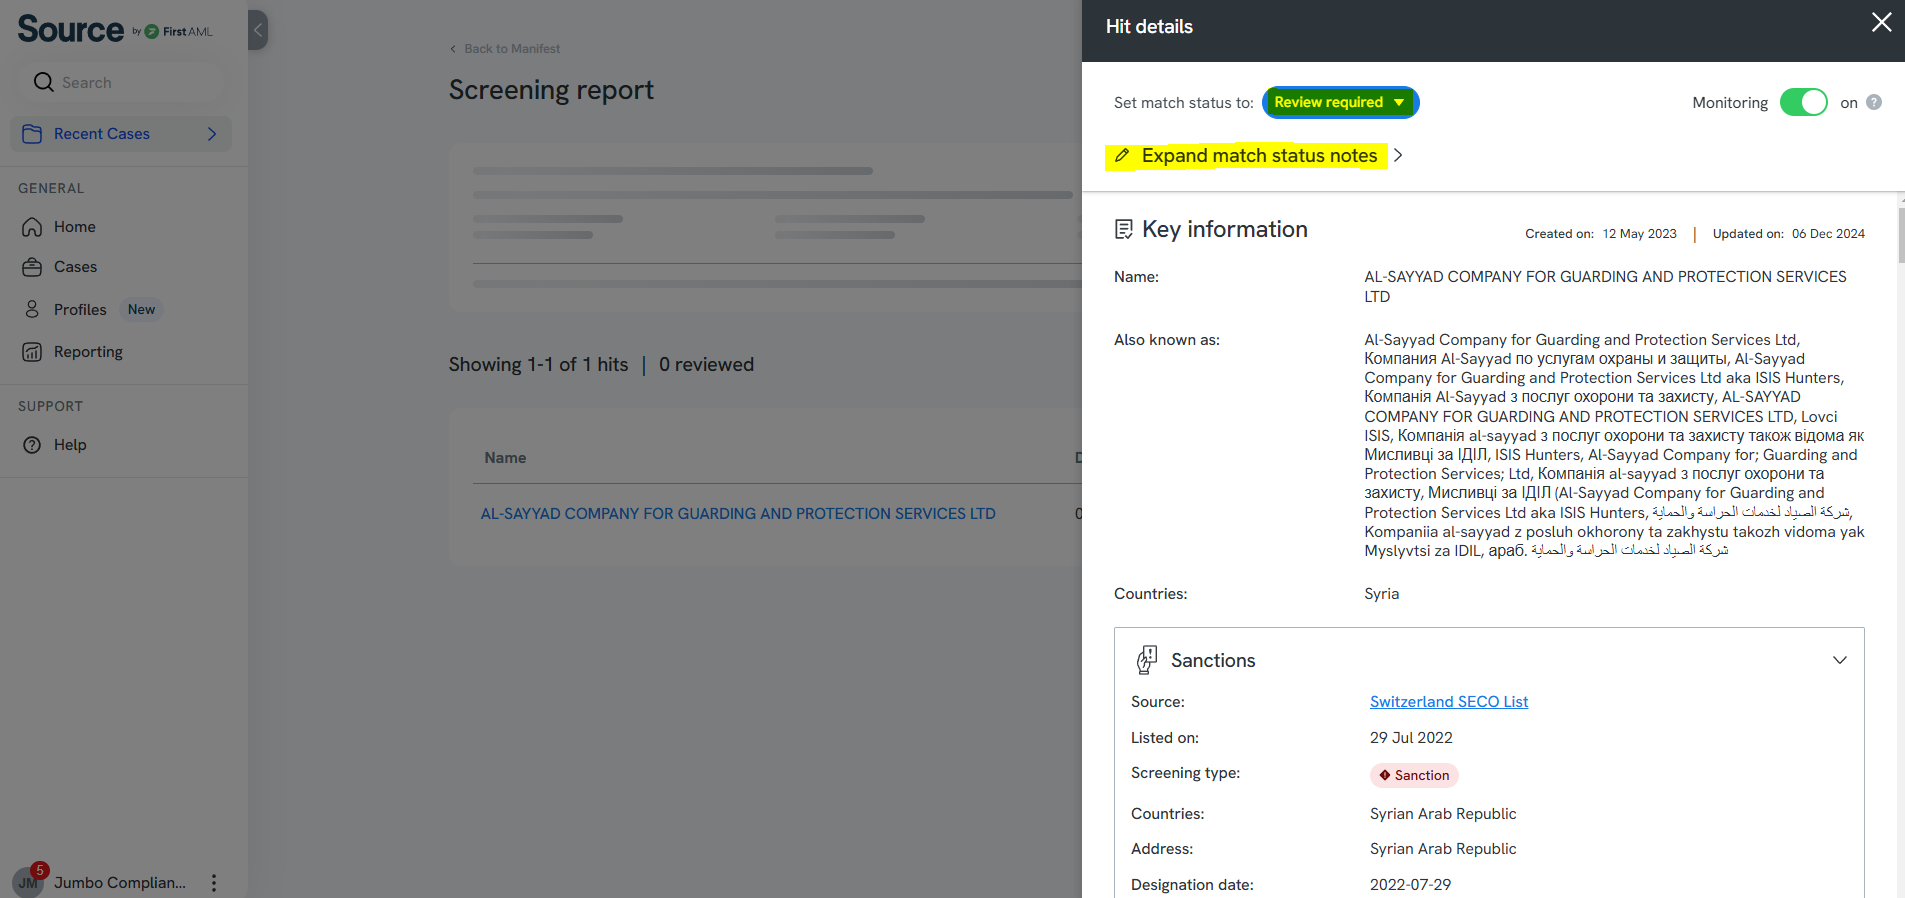Screen dimensions: 1905x898
Task: Click the 'Showing 1-1 of 1 hits' text
Action: [538, 365]
